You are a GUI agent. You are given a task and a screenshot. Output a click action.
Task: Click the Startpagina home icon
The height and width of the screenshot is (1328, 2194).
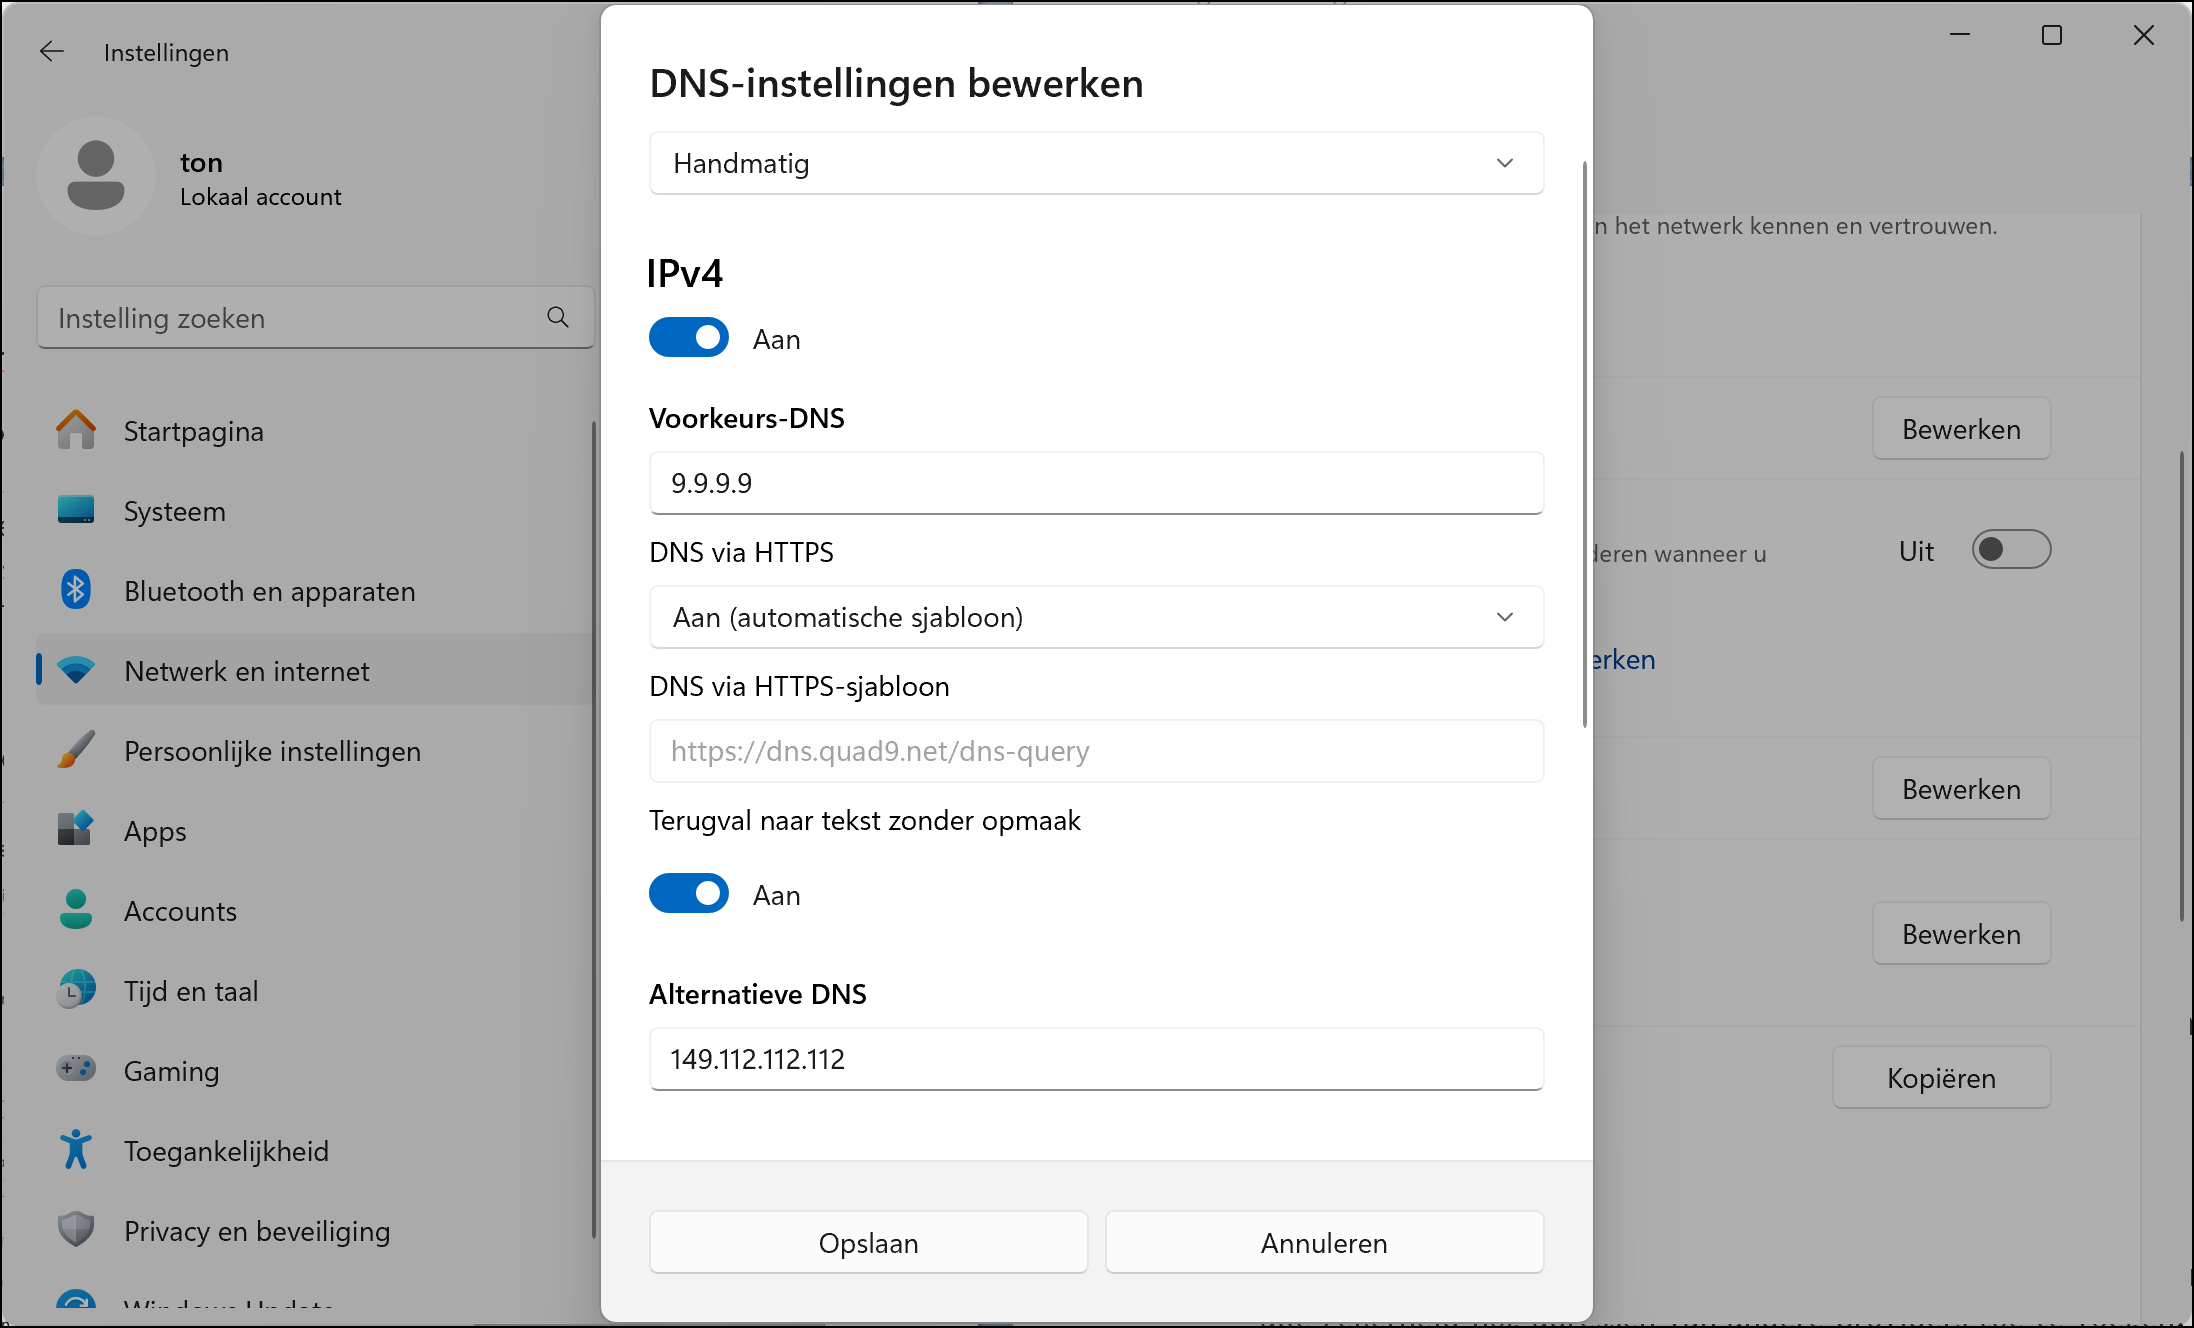[76, 431]
